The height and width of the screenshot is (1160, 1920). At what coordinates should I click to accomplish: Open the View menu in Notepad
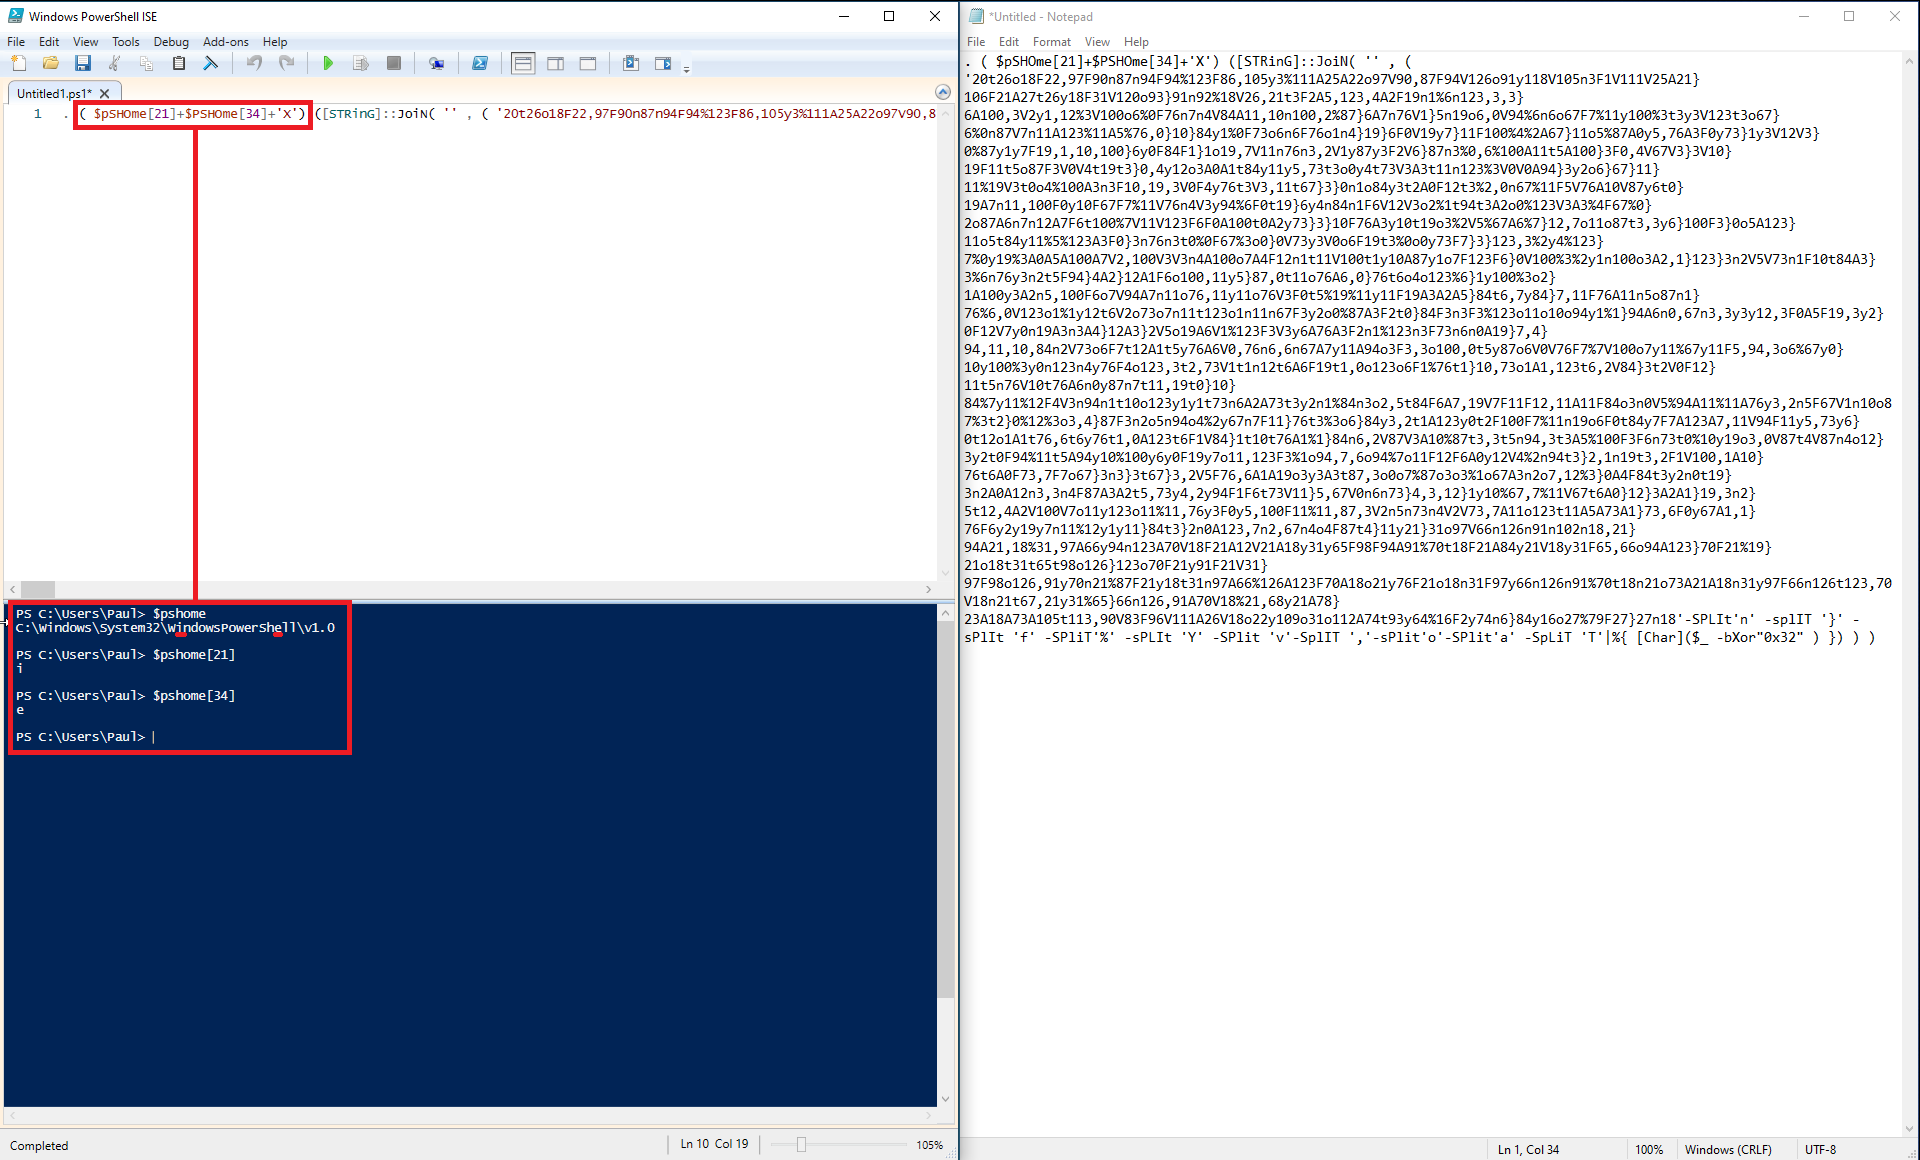[x=1097, y=42]
